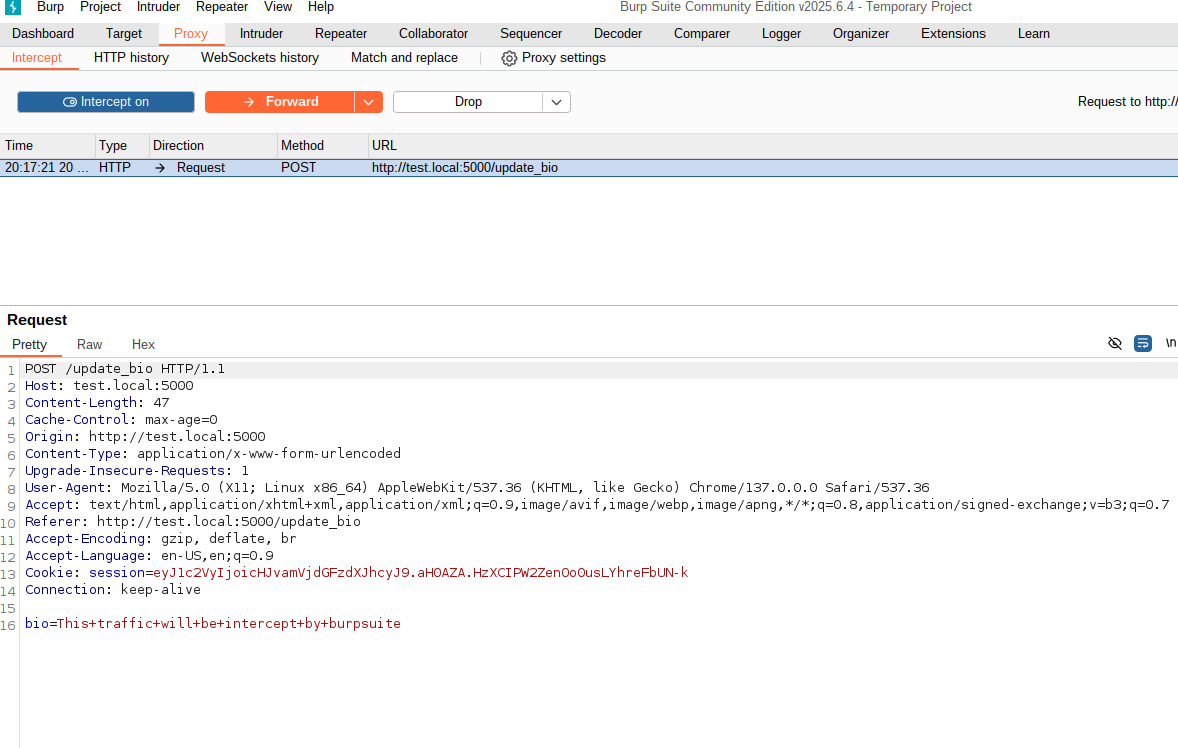Screen dimensions: 1178x748
Task: Open the Collaborator tab
Action: 433,34
